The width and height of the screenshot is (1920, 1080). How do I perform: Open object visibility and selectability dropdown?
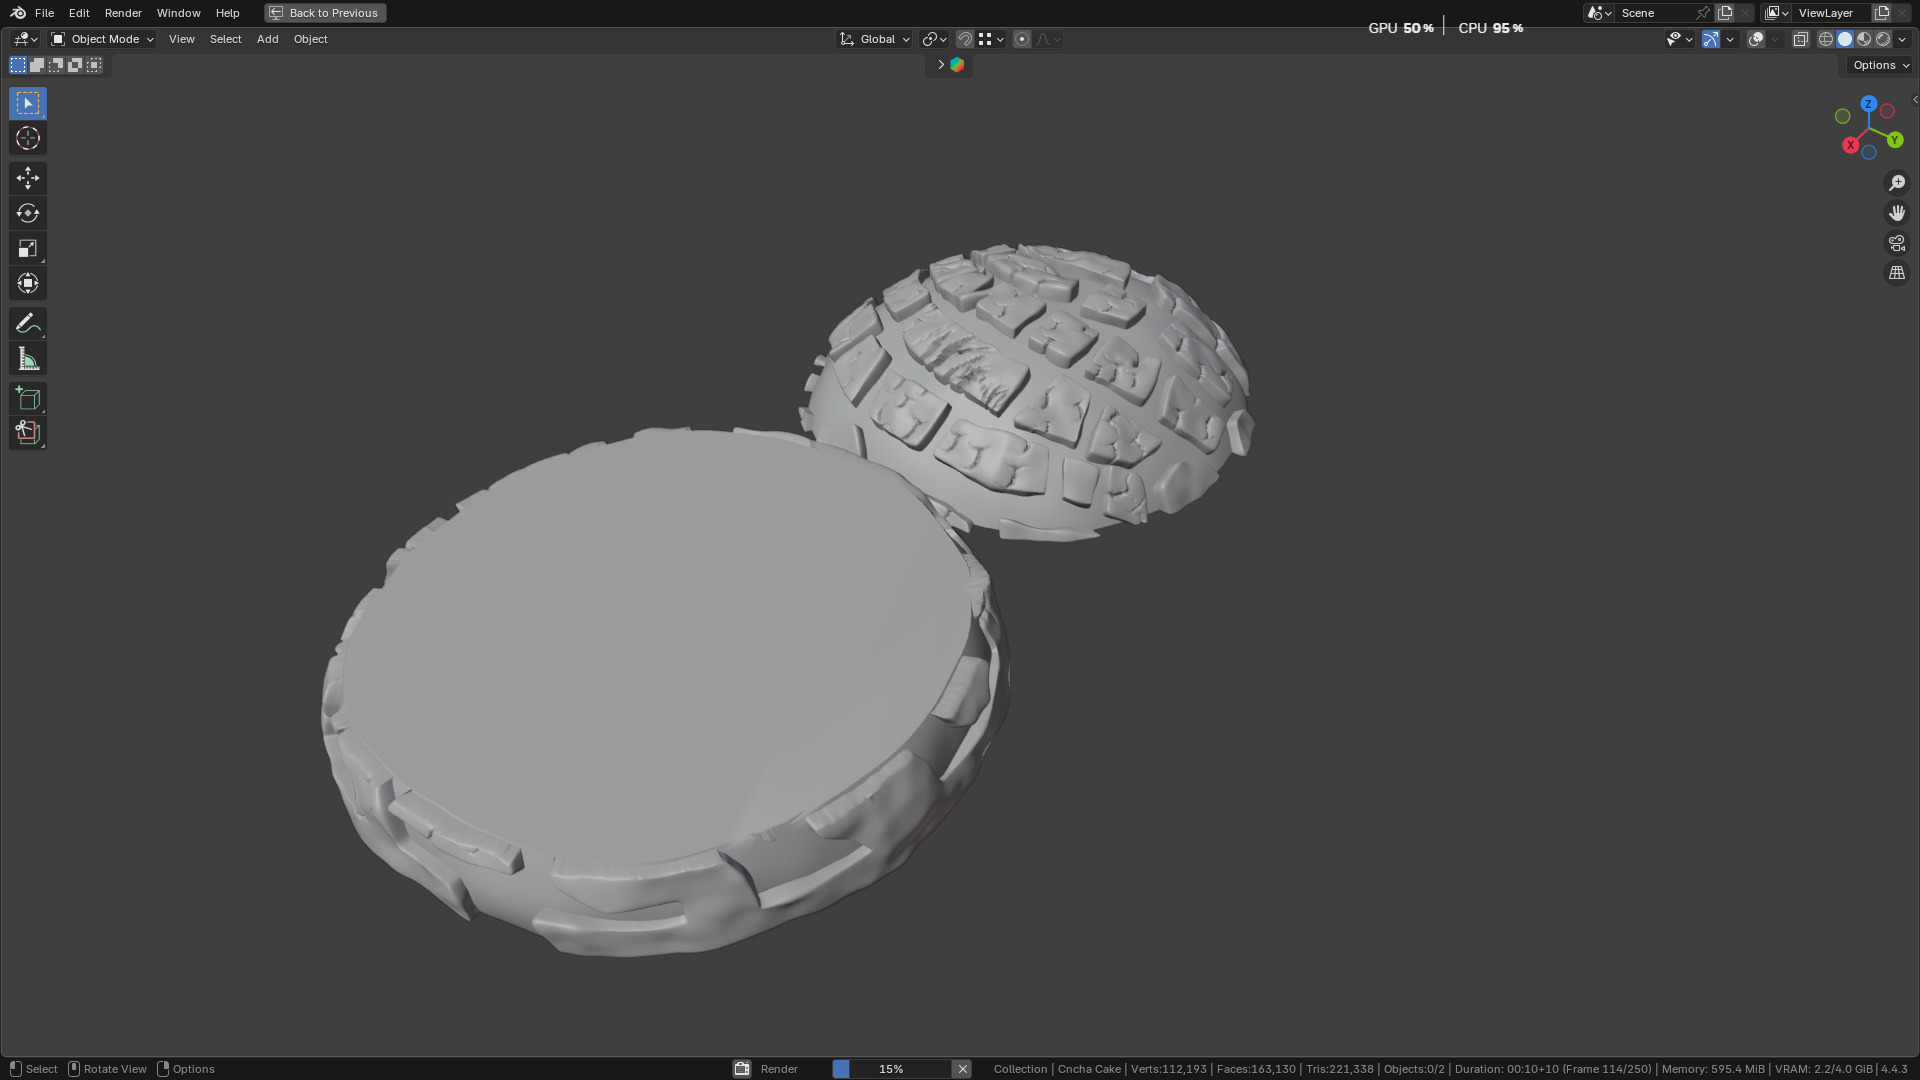click(x=1679, y=39)
